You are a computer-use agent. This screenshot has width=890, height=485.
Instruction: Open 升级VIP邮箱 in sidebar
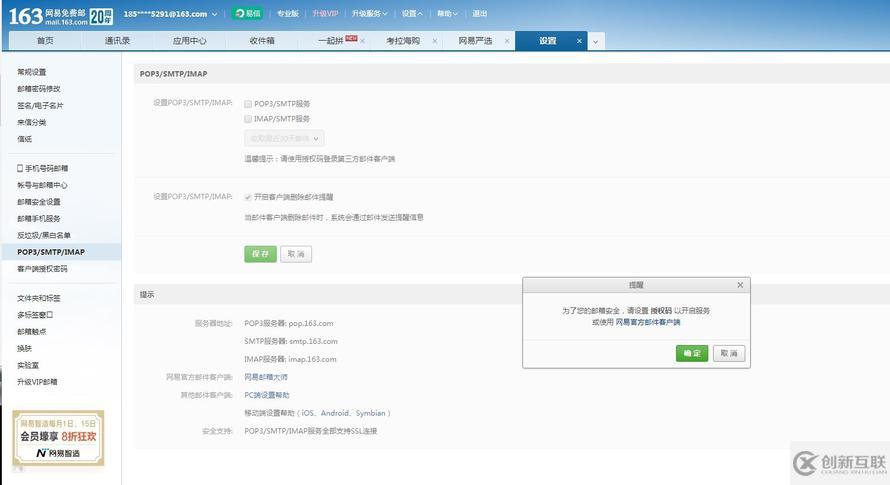[x=37, y=382]
